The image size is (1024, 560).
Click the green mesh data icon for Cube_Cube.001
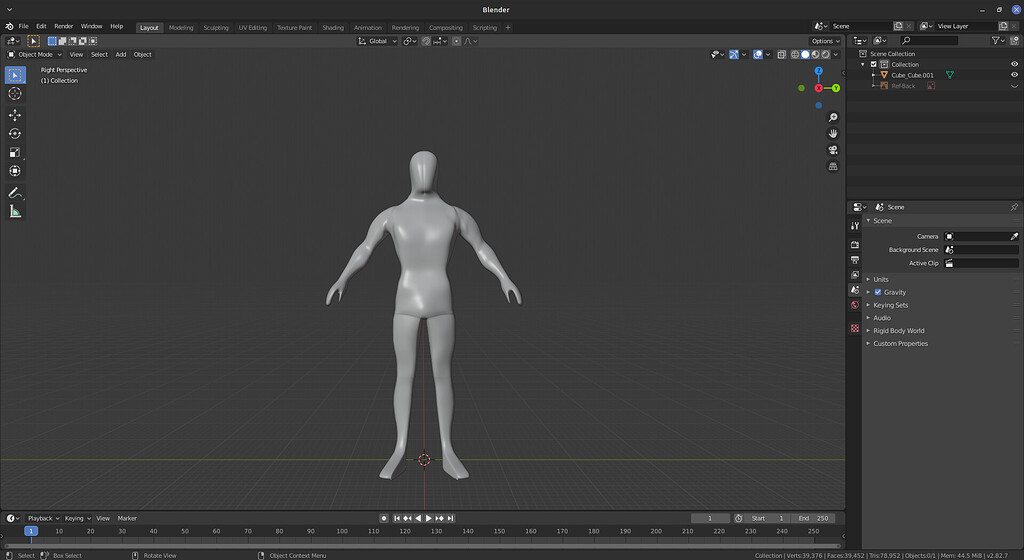coord(950,75)
